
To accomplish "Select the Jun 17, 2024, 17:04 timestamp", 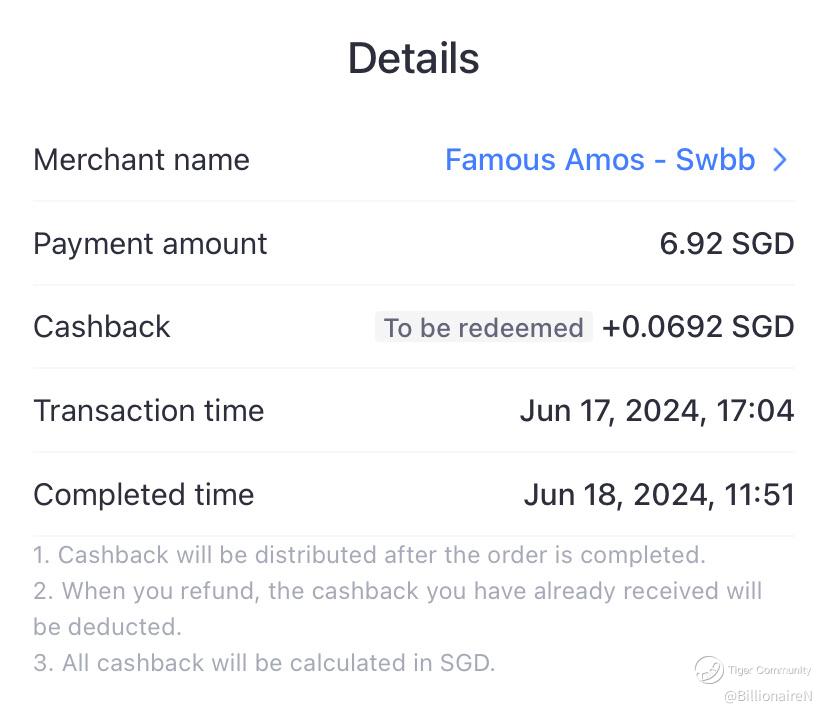I will click(656, 411).
